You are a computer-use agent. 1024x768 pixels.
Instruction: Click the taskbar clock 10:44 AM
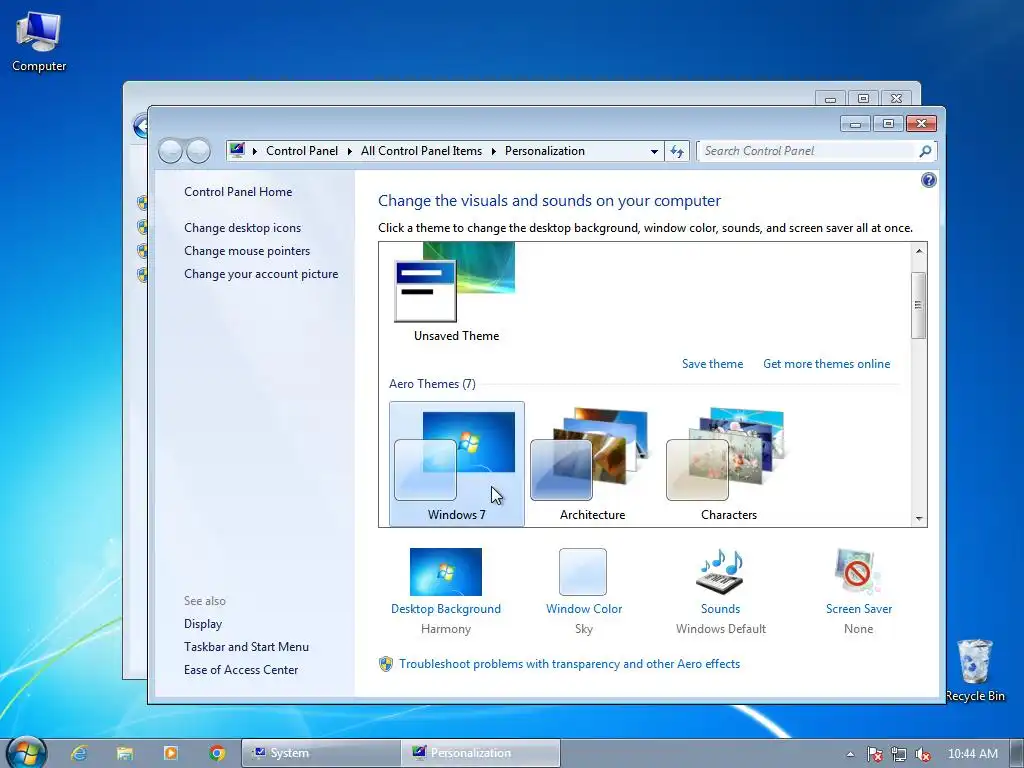972,754
